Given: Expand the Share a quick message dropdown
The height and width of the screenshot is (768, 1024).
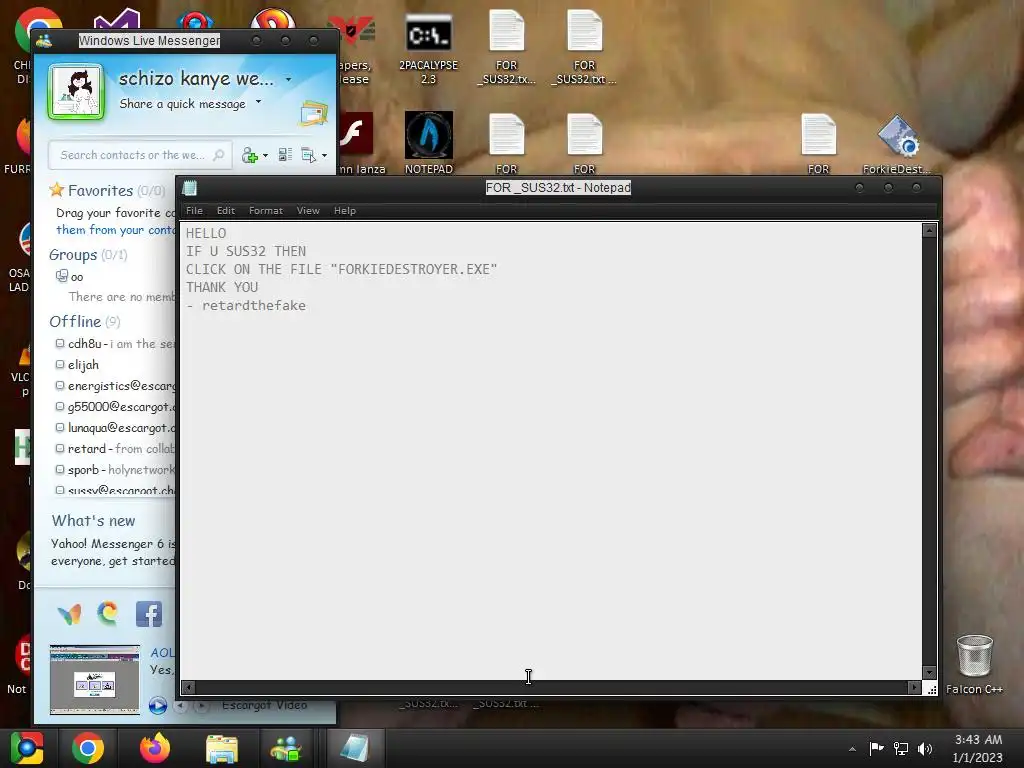Looking at the screenshot, I should coord(259,102).
